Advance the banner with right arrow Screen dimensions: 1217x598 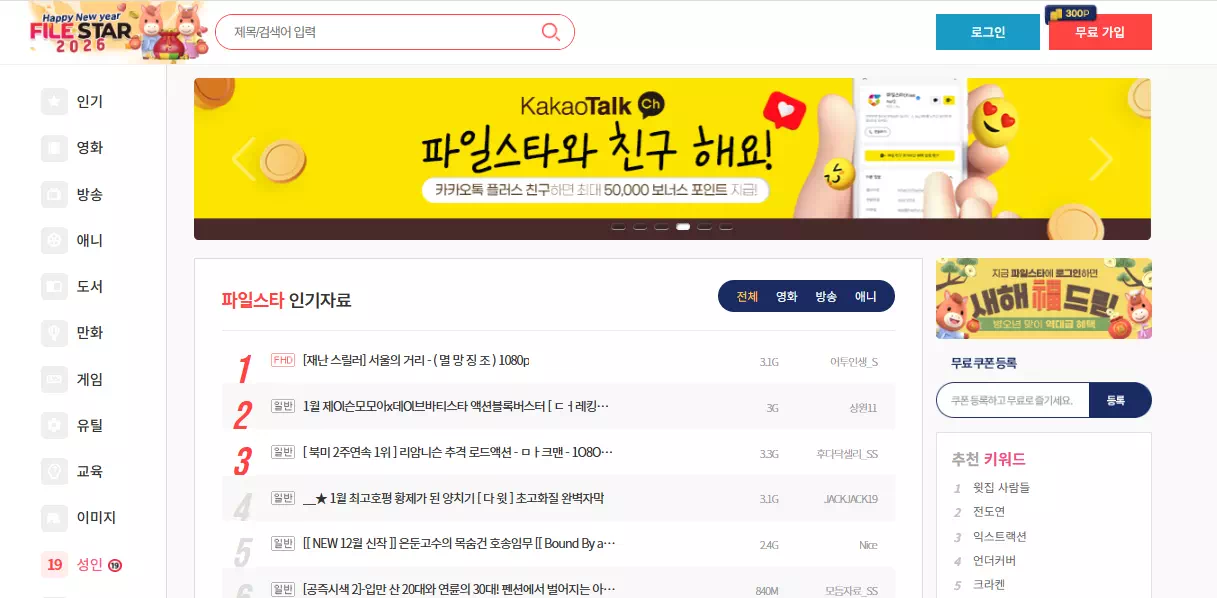tap(1101, 158)
